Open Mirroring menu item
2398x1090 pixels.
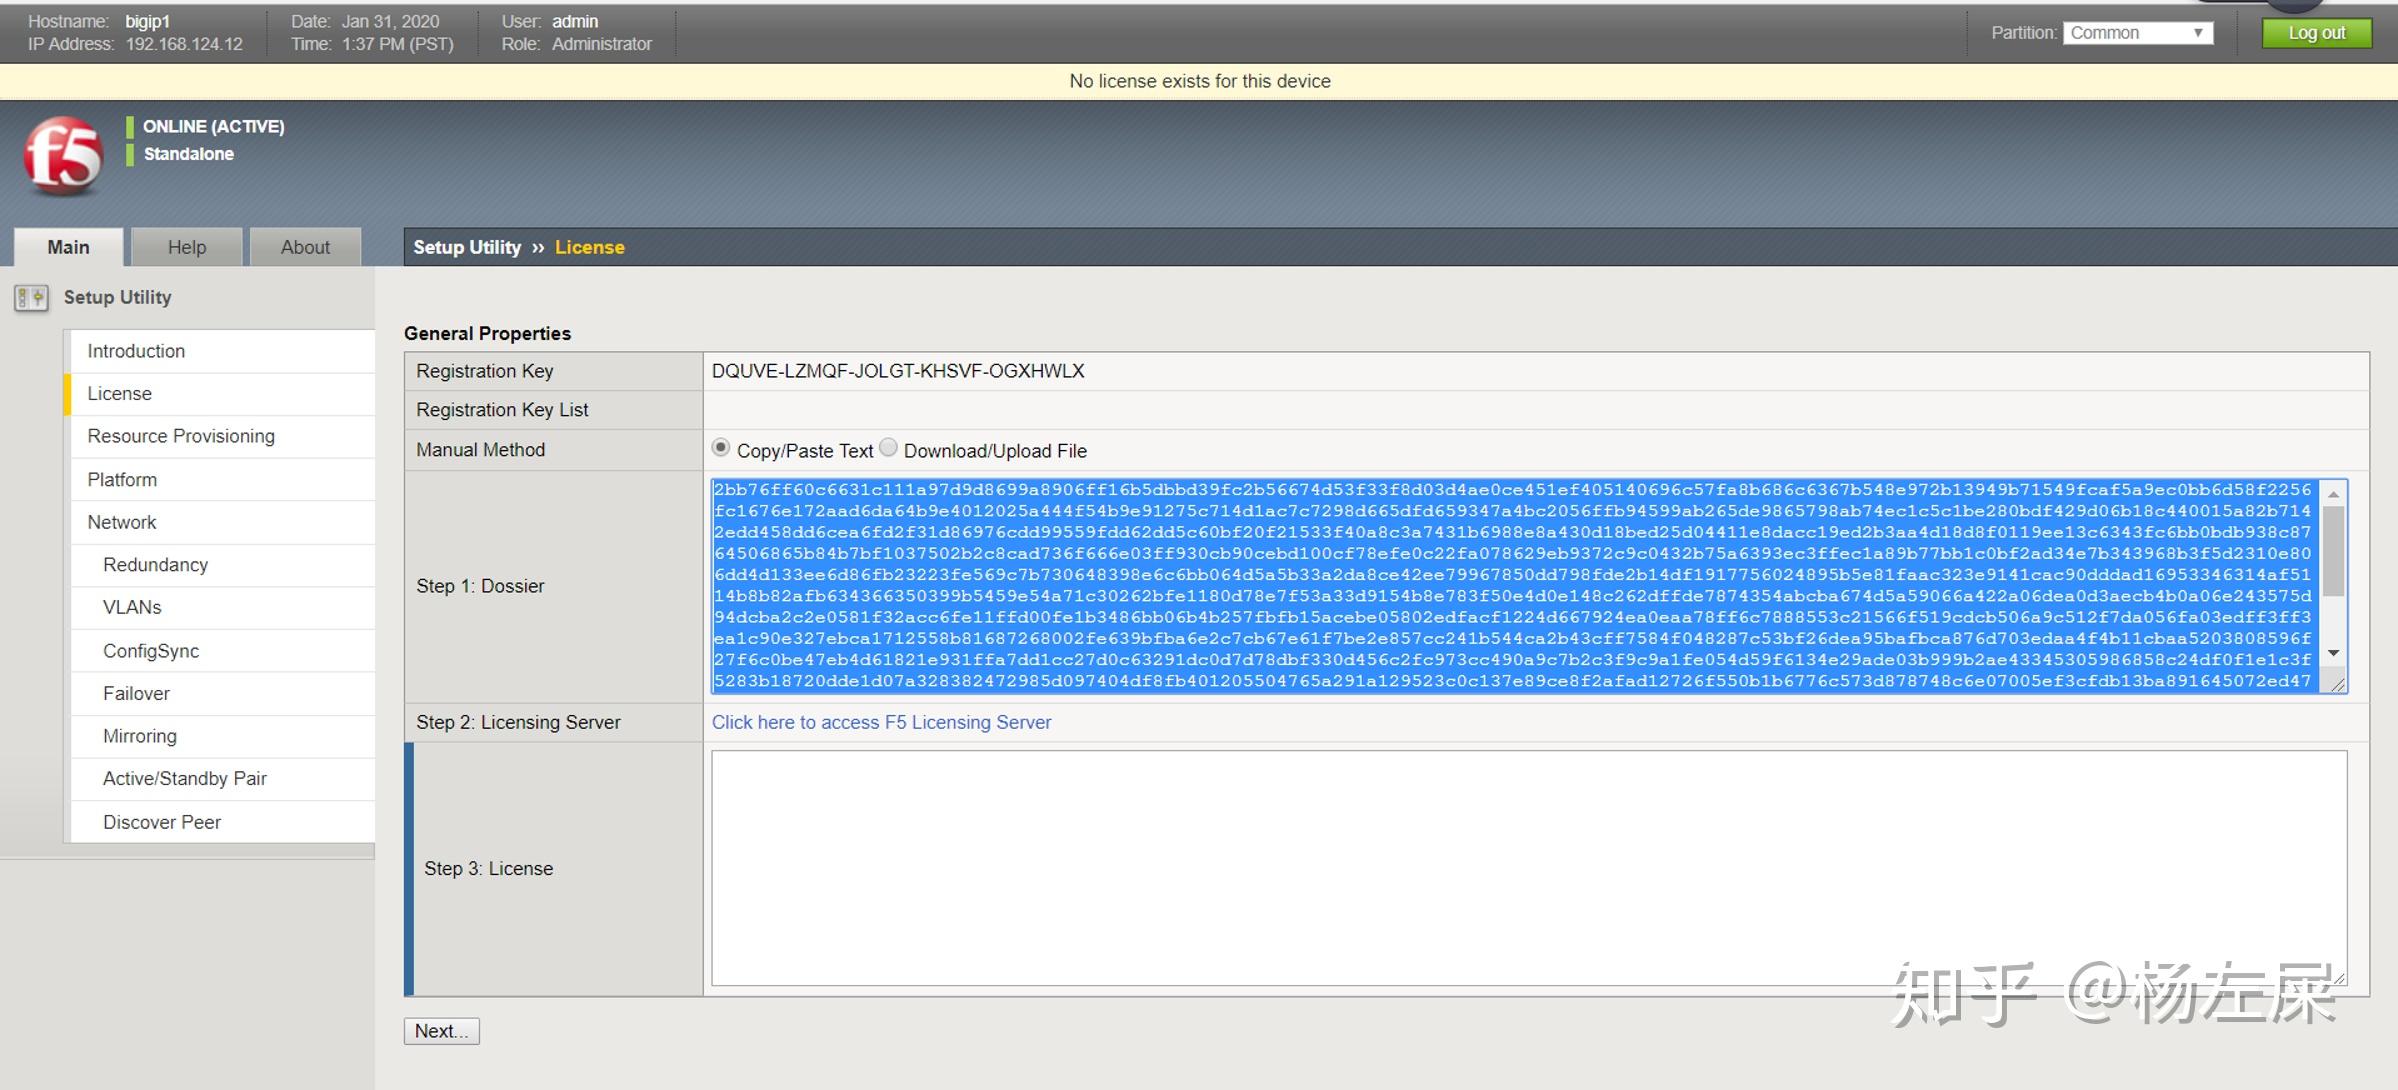tap(222, 736)
